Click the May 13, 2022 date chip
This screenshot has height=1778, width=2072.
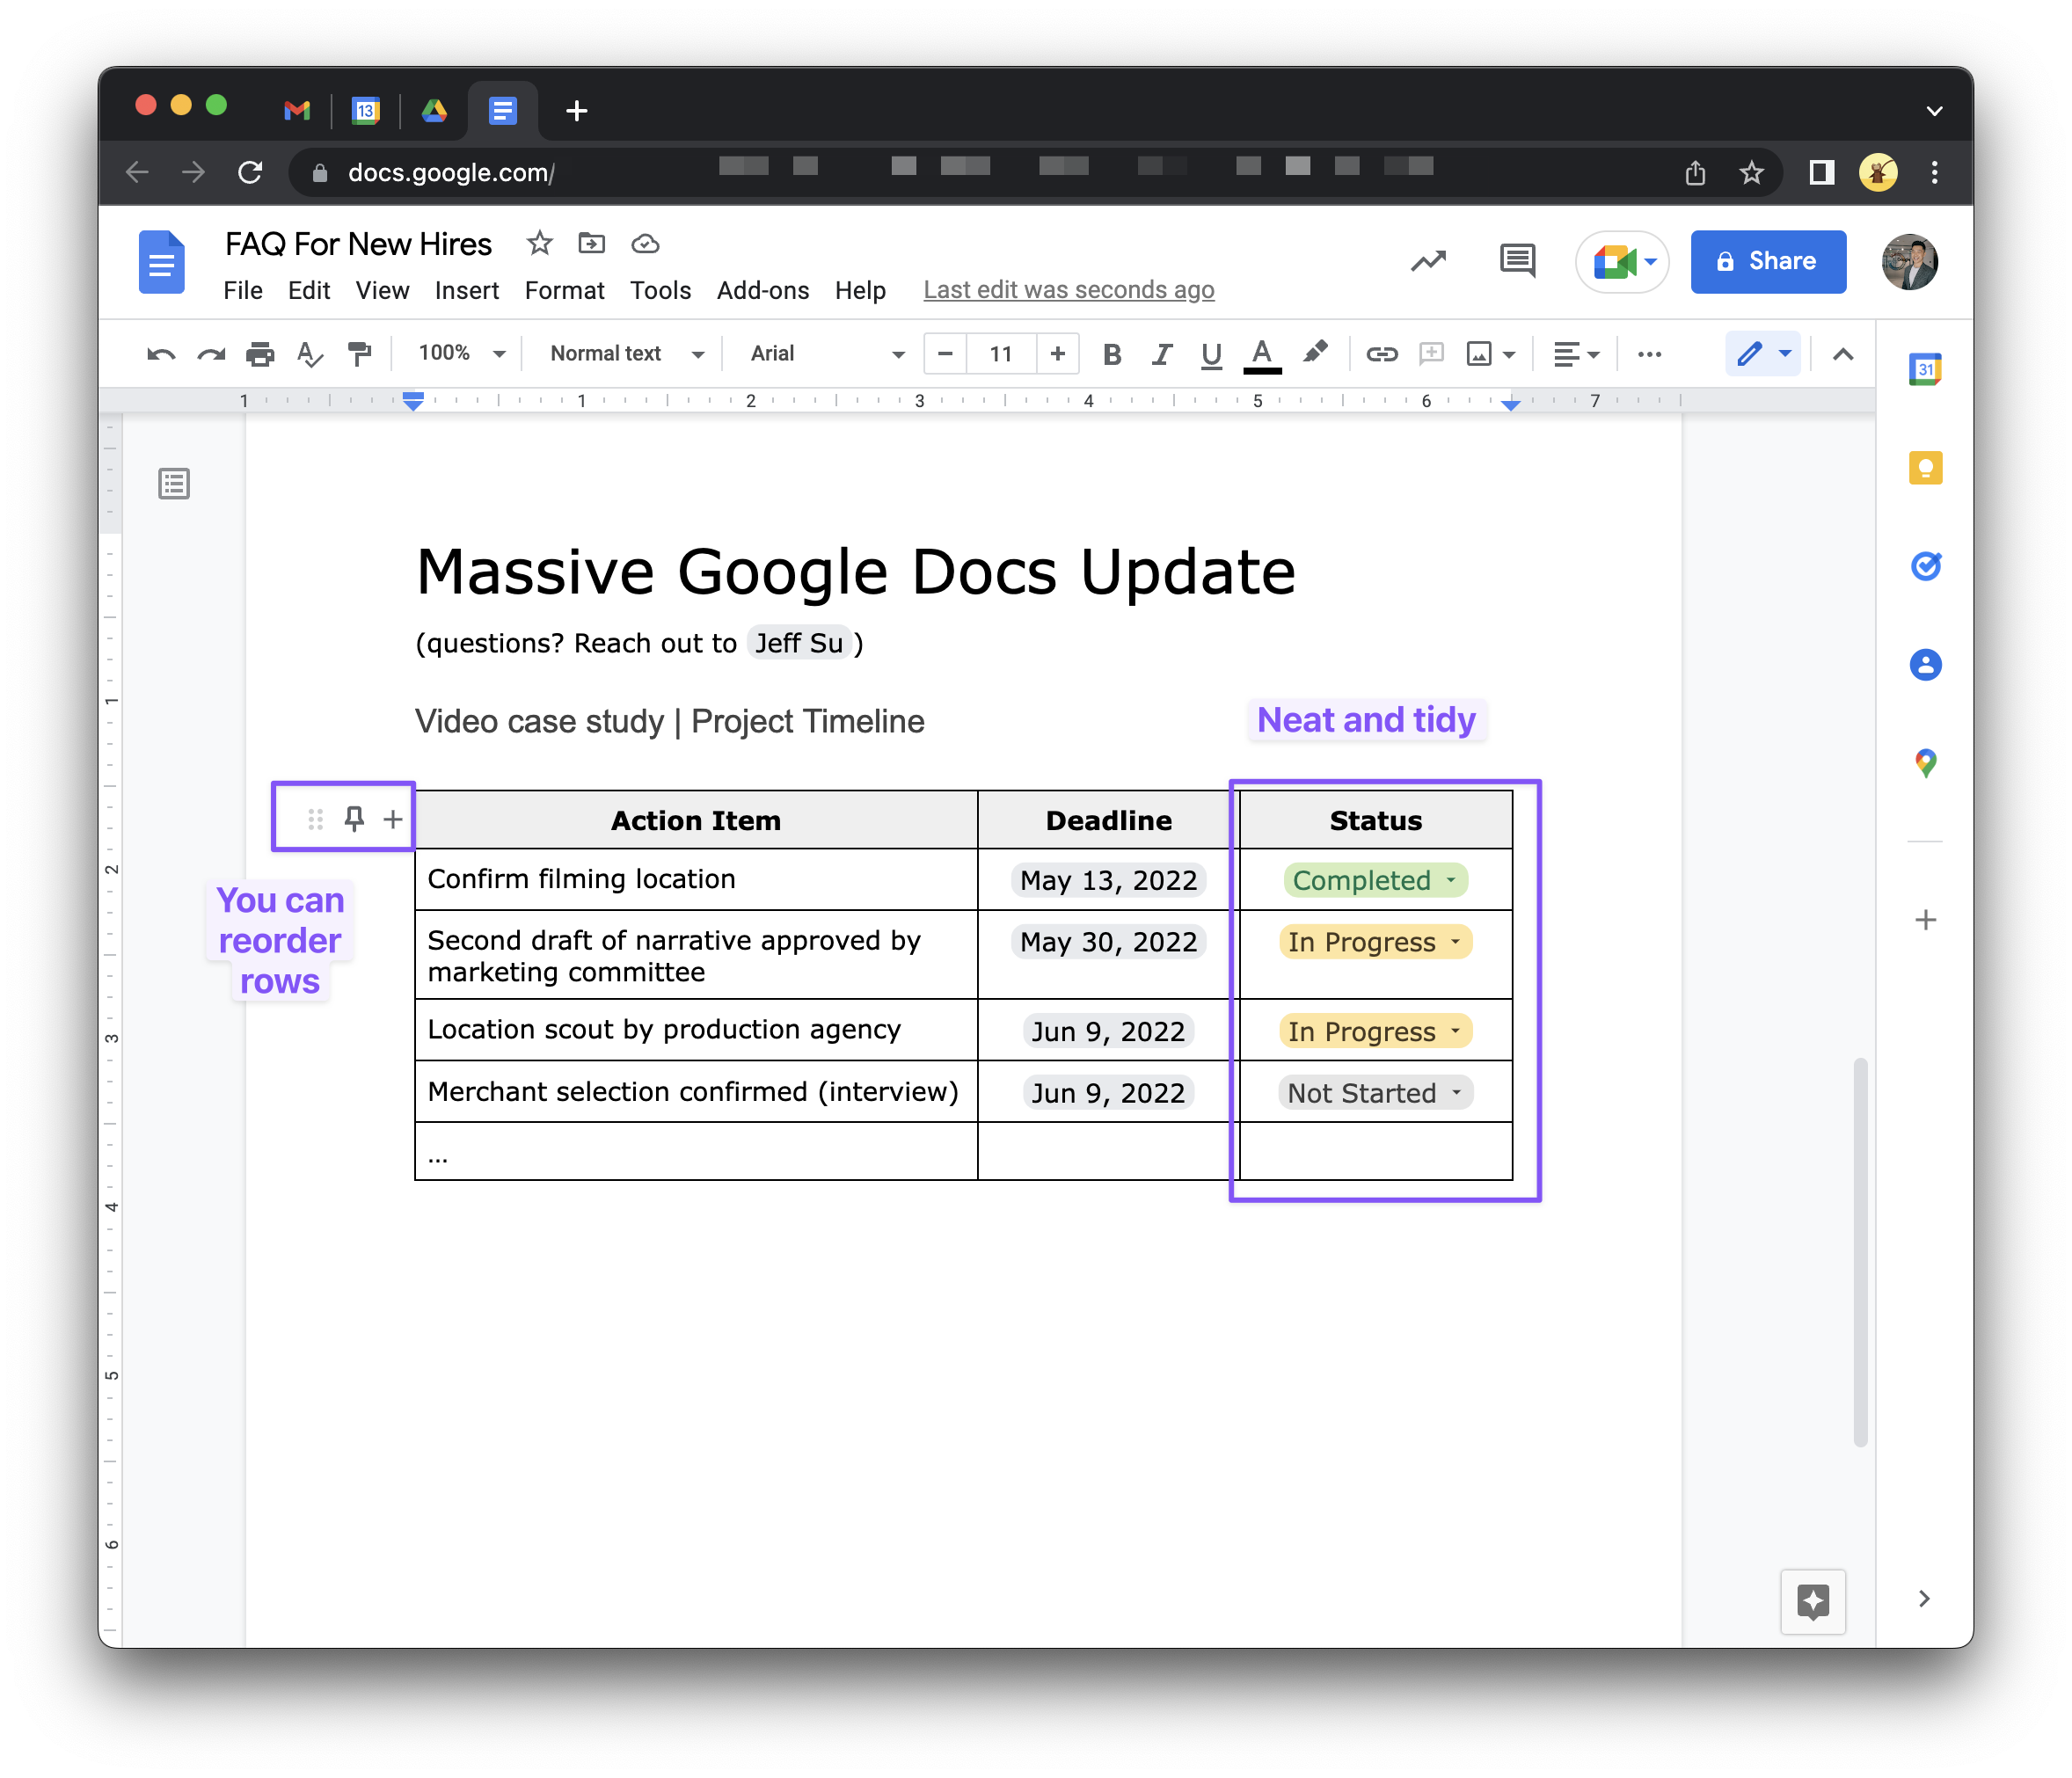1108,880
